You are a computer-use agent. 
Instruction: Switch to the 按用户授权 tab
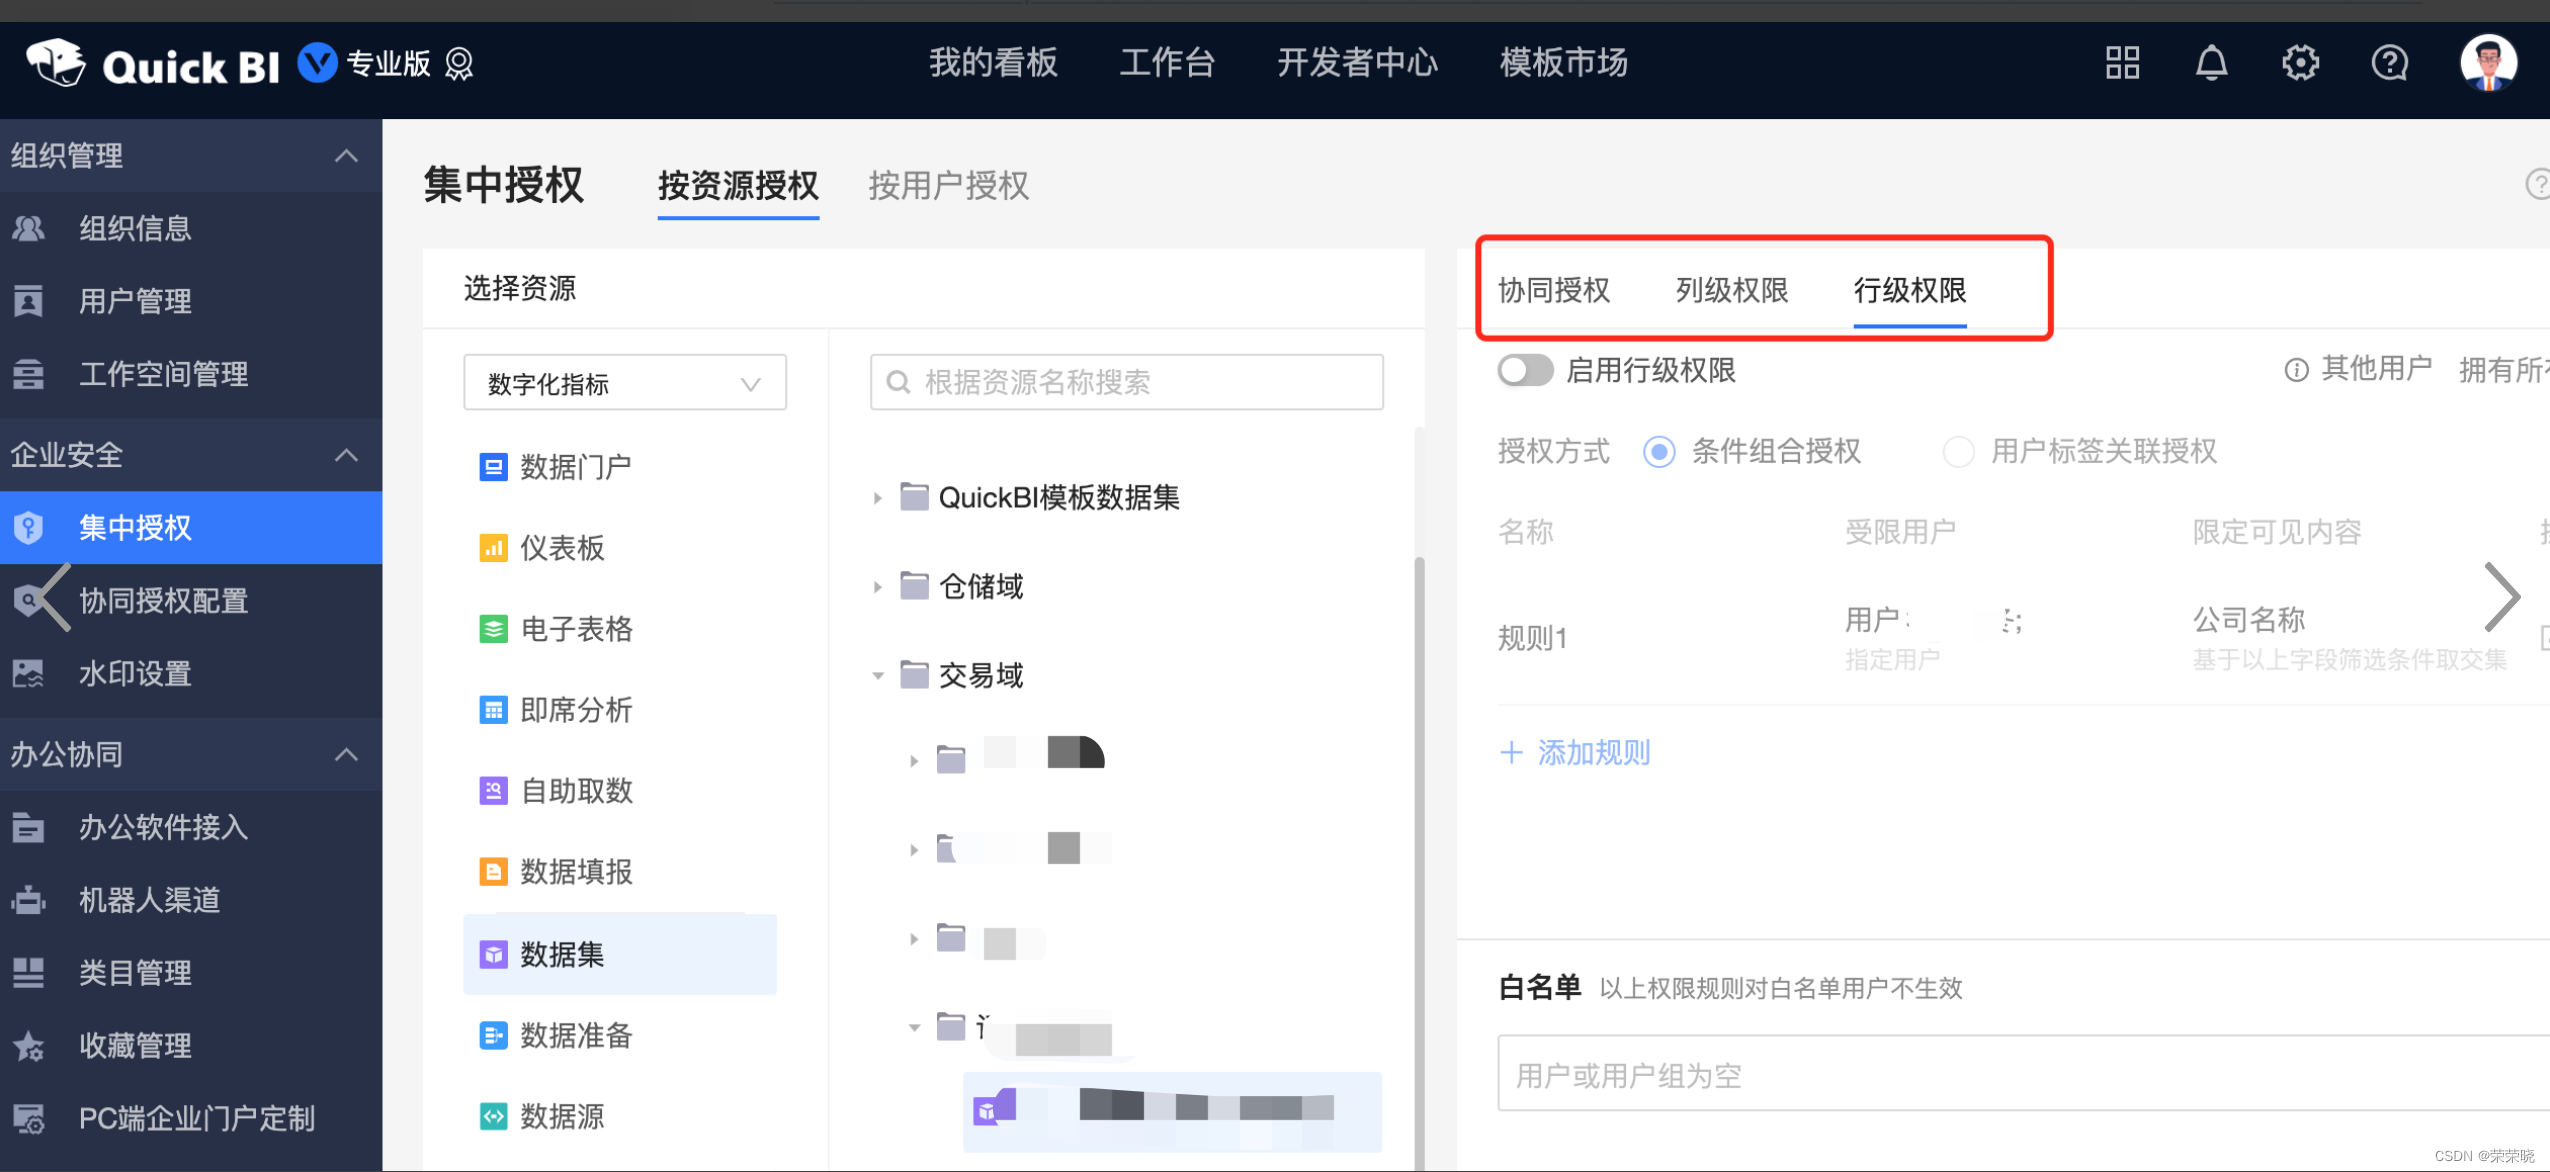tap(947, 186)
